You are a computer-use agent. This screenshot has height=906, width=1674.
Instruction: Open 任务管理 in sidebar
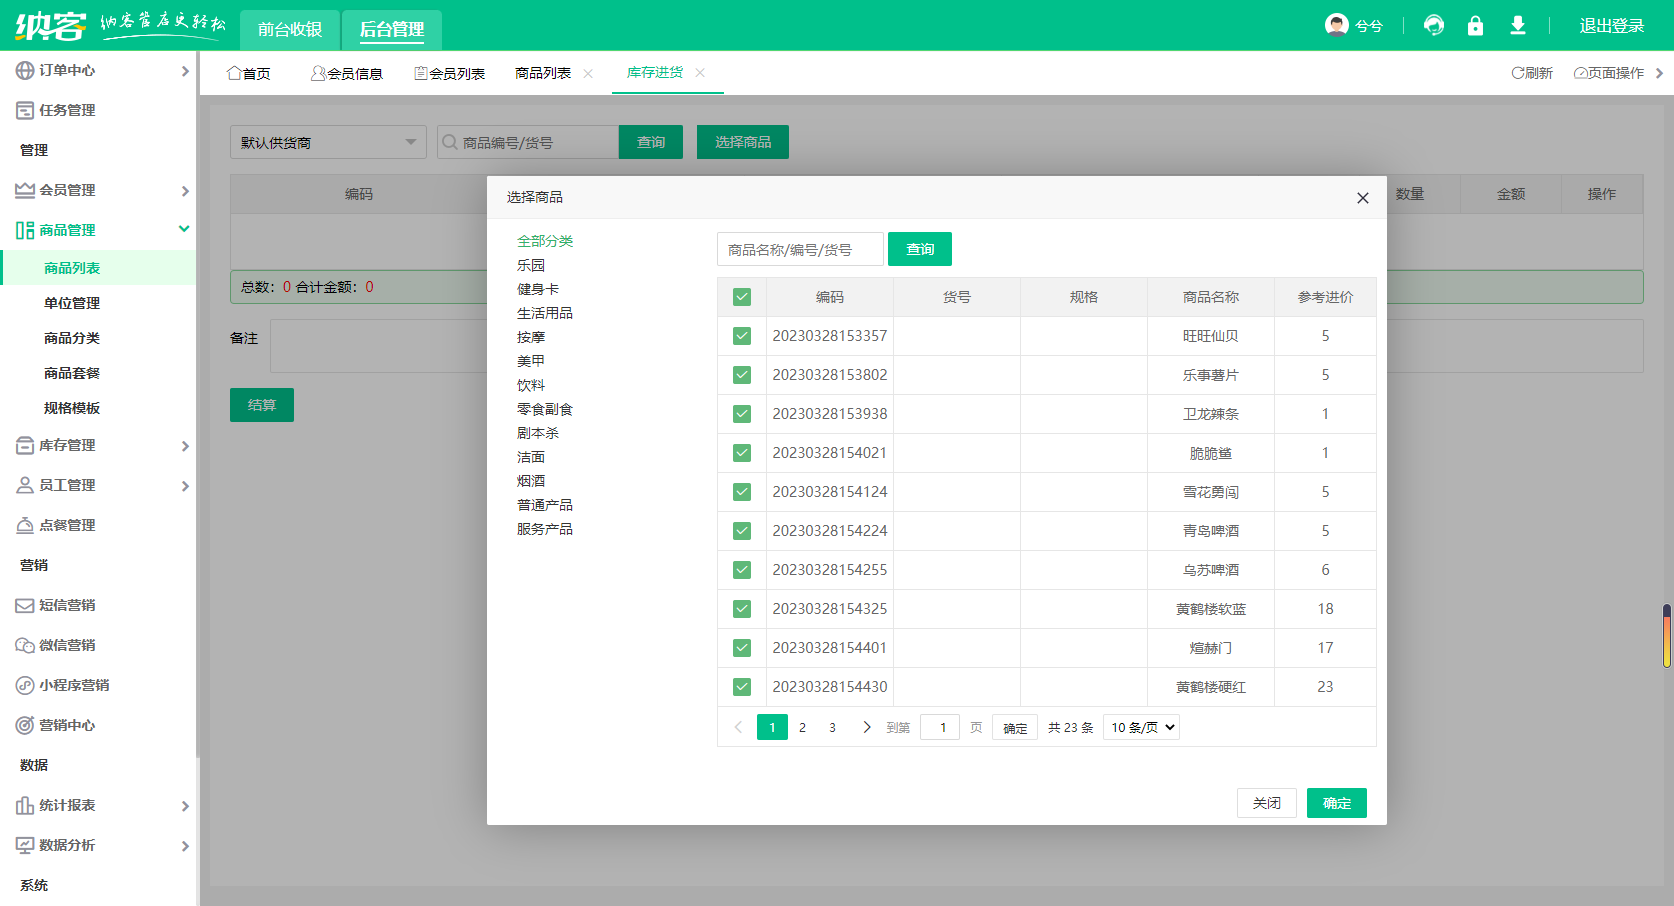(67, 110)
